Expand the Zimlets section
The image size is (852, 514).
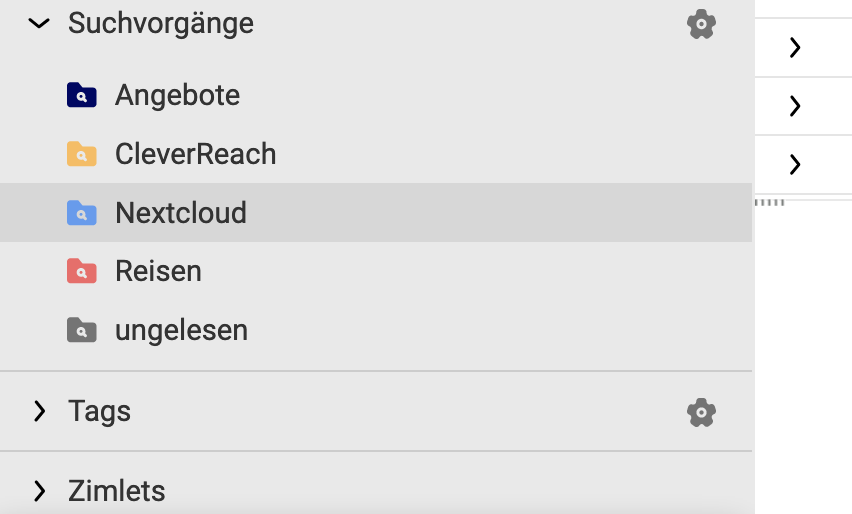pos(39,491)
